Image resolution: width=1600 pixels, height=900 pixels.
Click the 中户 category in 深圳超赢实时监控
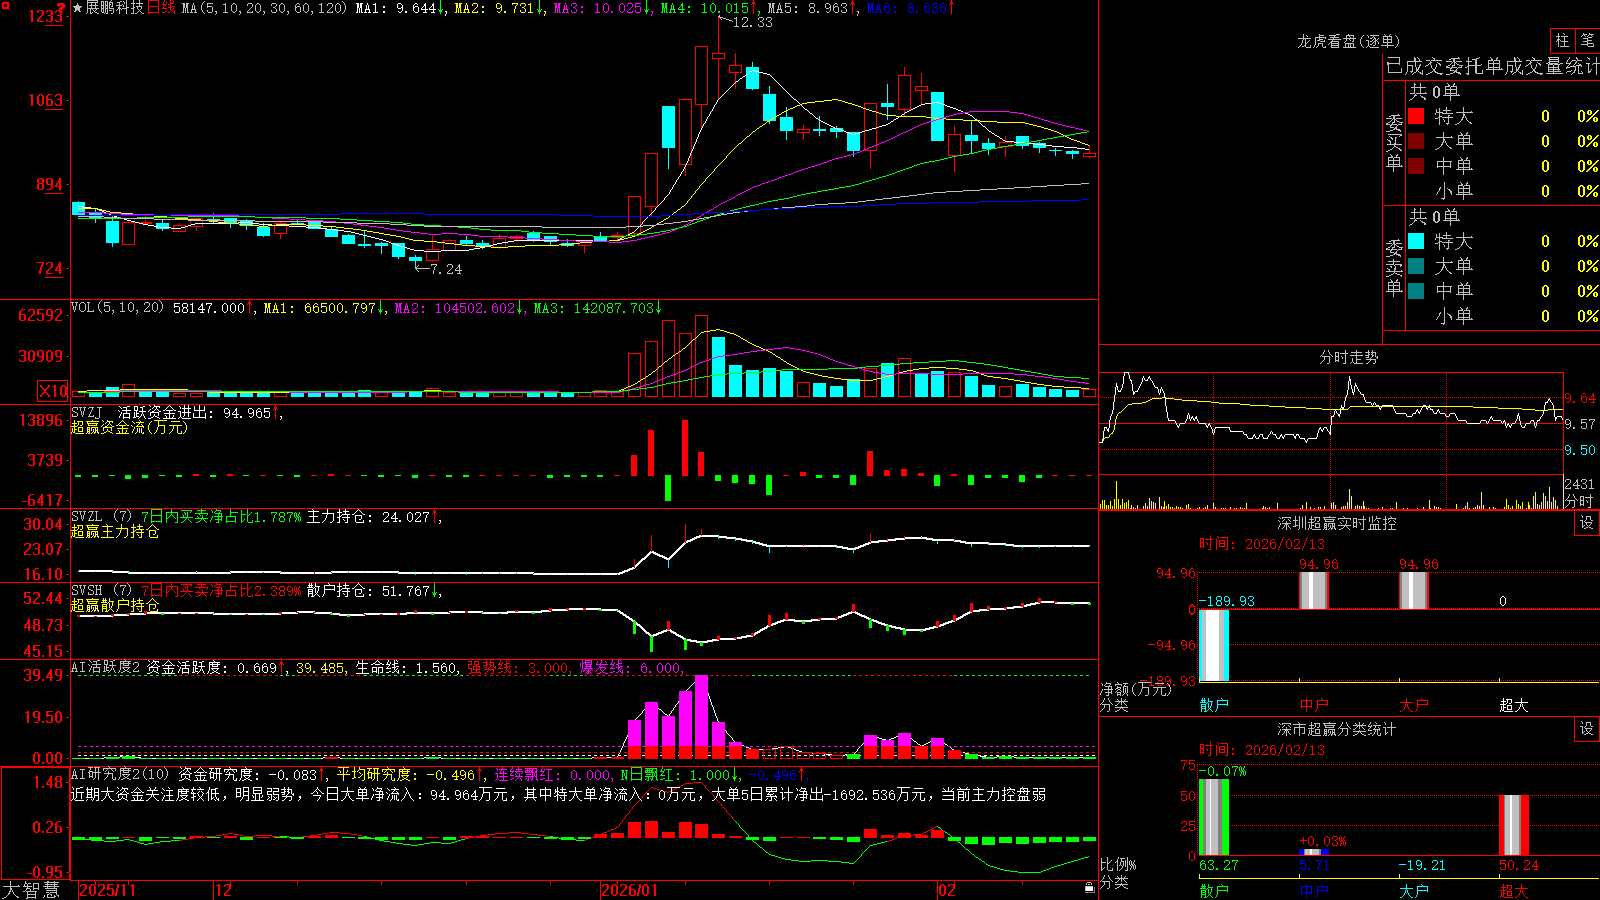pyautogui.click(x=1314, y=705)
